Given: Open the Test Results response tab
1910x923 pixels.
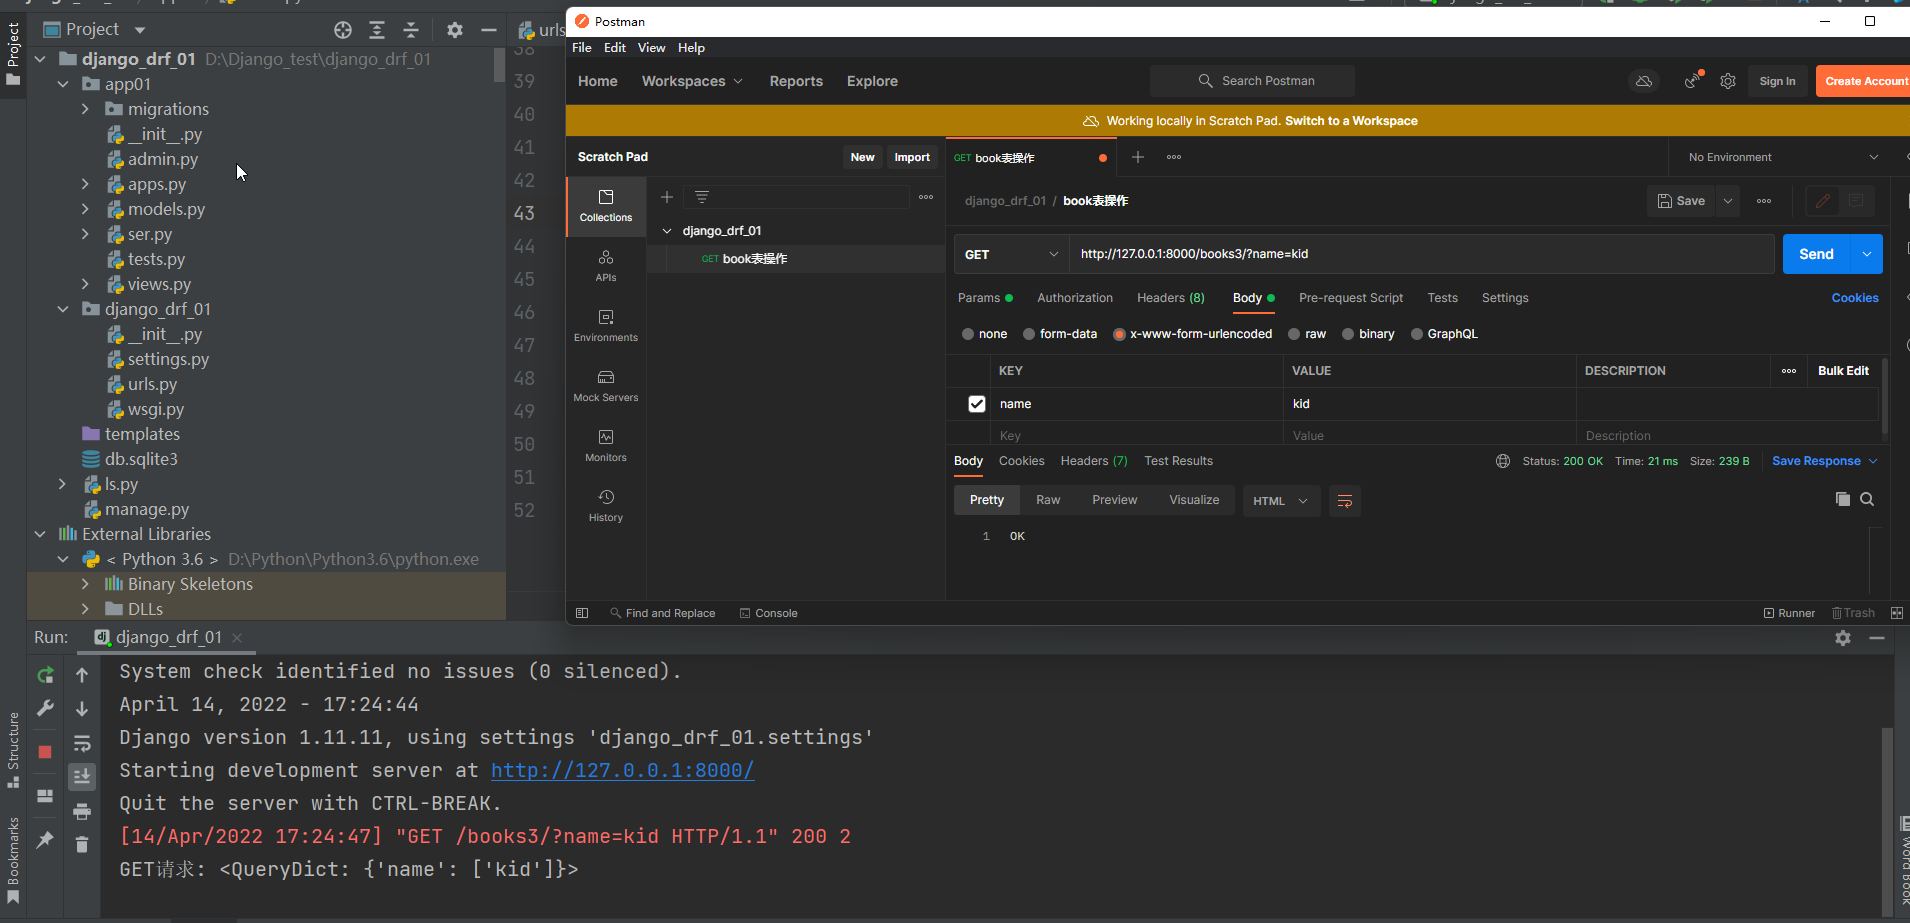Looking at the screenshot, I should tap(1178, 461).
